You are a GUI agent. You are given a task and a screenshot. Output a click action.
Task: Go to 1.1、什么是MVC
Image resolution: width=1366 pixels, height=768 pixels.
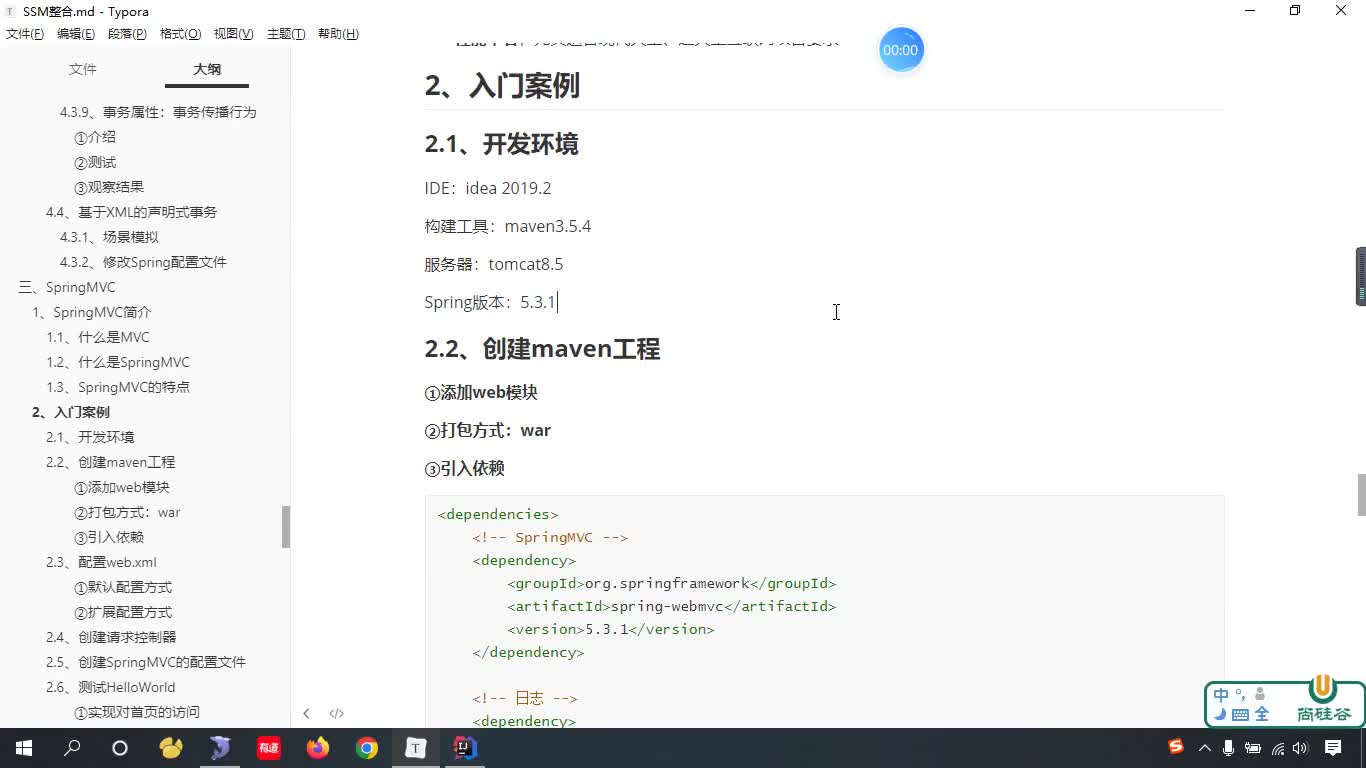98,337
